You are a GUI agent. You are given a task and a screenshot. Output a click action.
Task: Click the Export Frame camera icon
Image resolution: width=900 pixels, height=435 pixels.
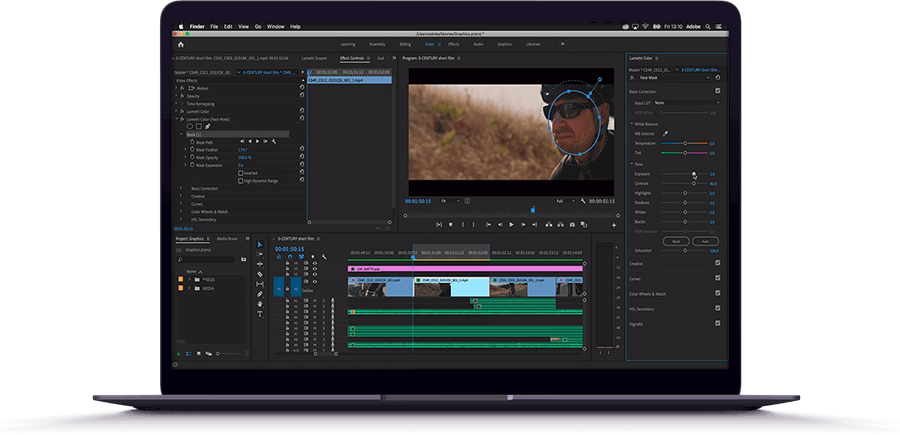pos(572,225)
